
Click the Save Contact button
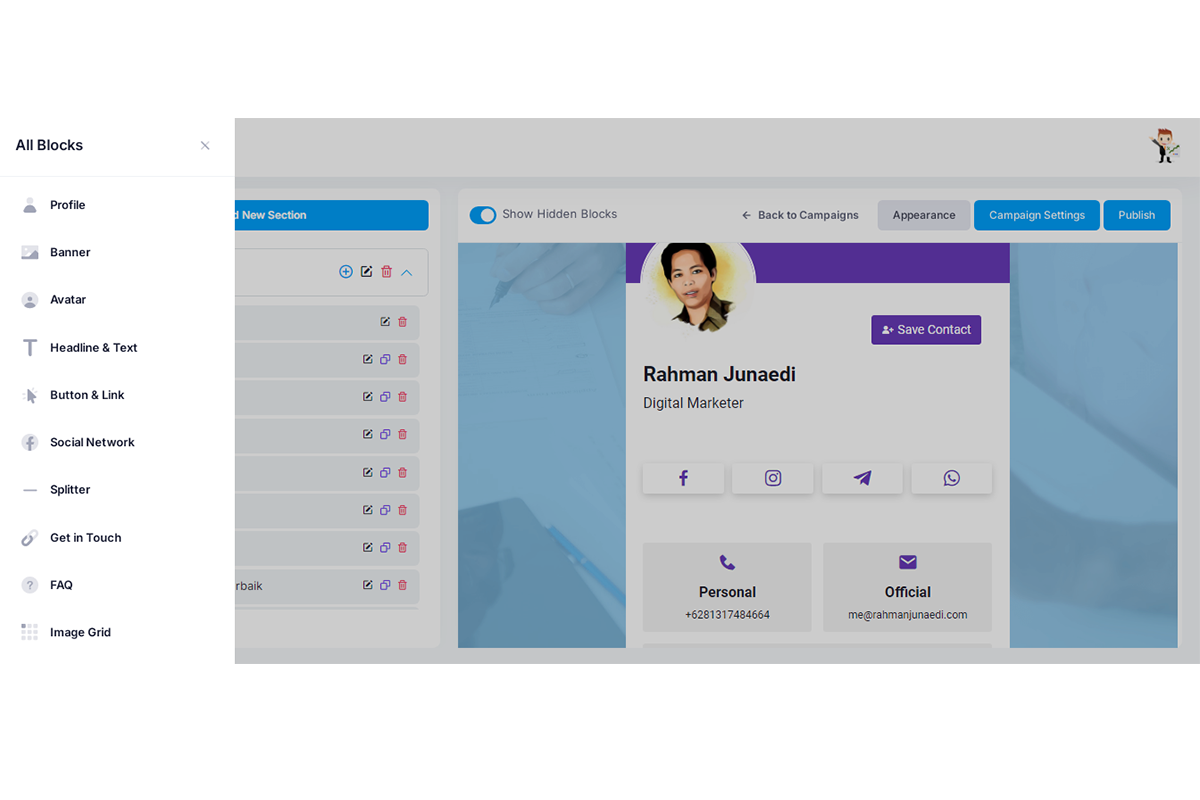926,330
